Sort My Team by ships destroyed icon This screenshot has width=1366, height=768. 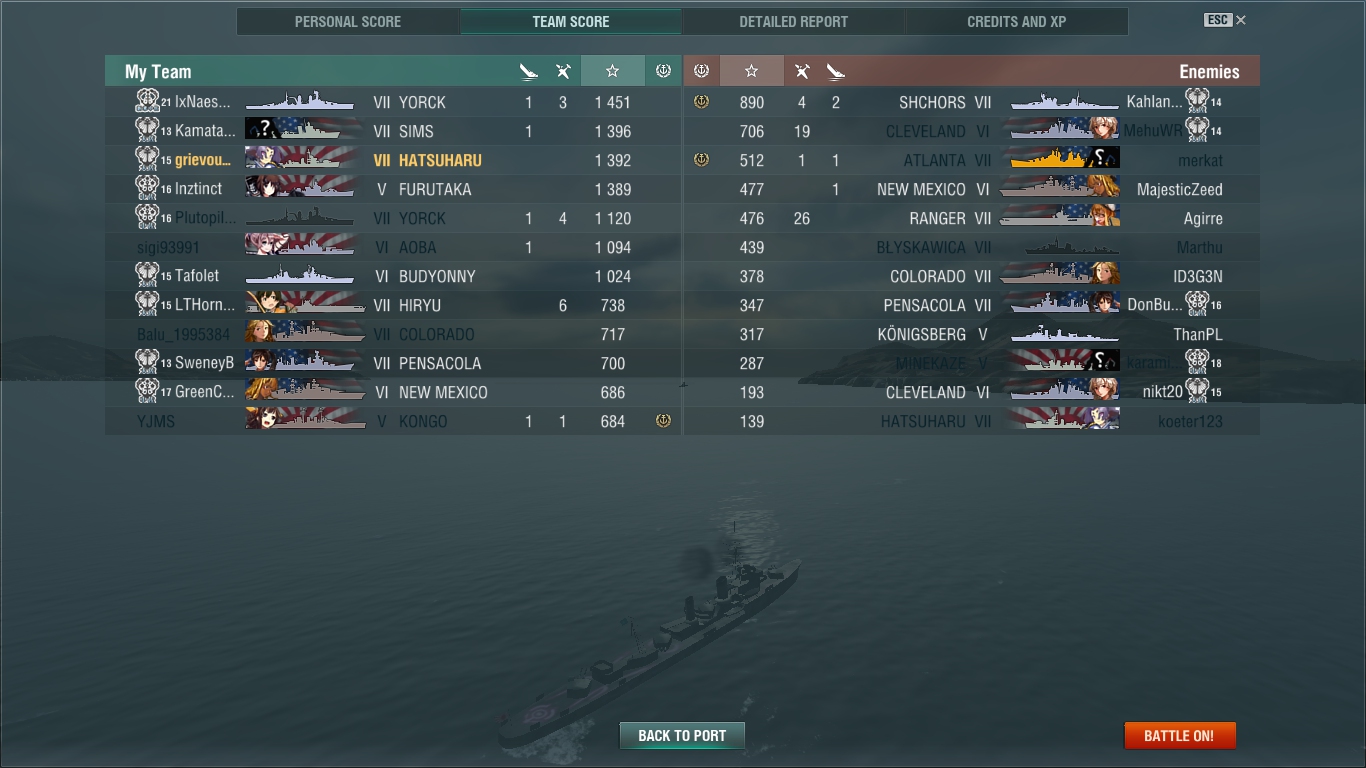529,71
